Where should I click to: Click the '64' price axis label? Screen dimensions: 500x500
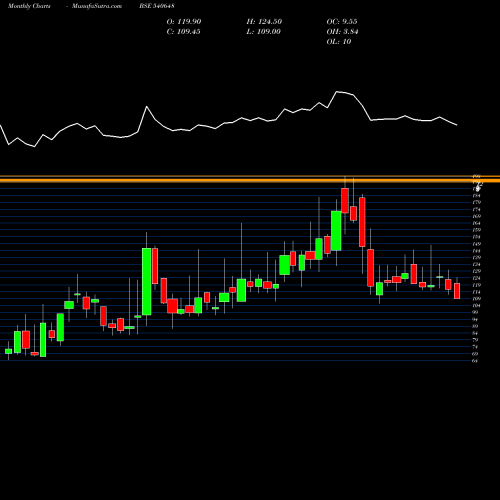[x=475, y=361]
